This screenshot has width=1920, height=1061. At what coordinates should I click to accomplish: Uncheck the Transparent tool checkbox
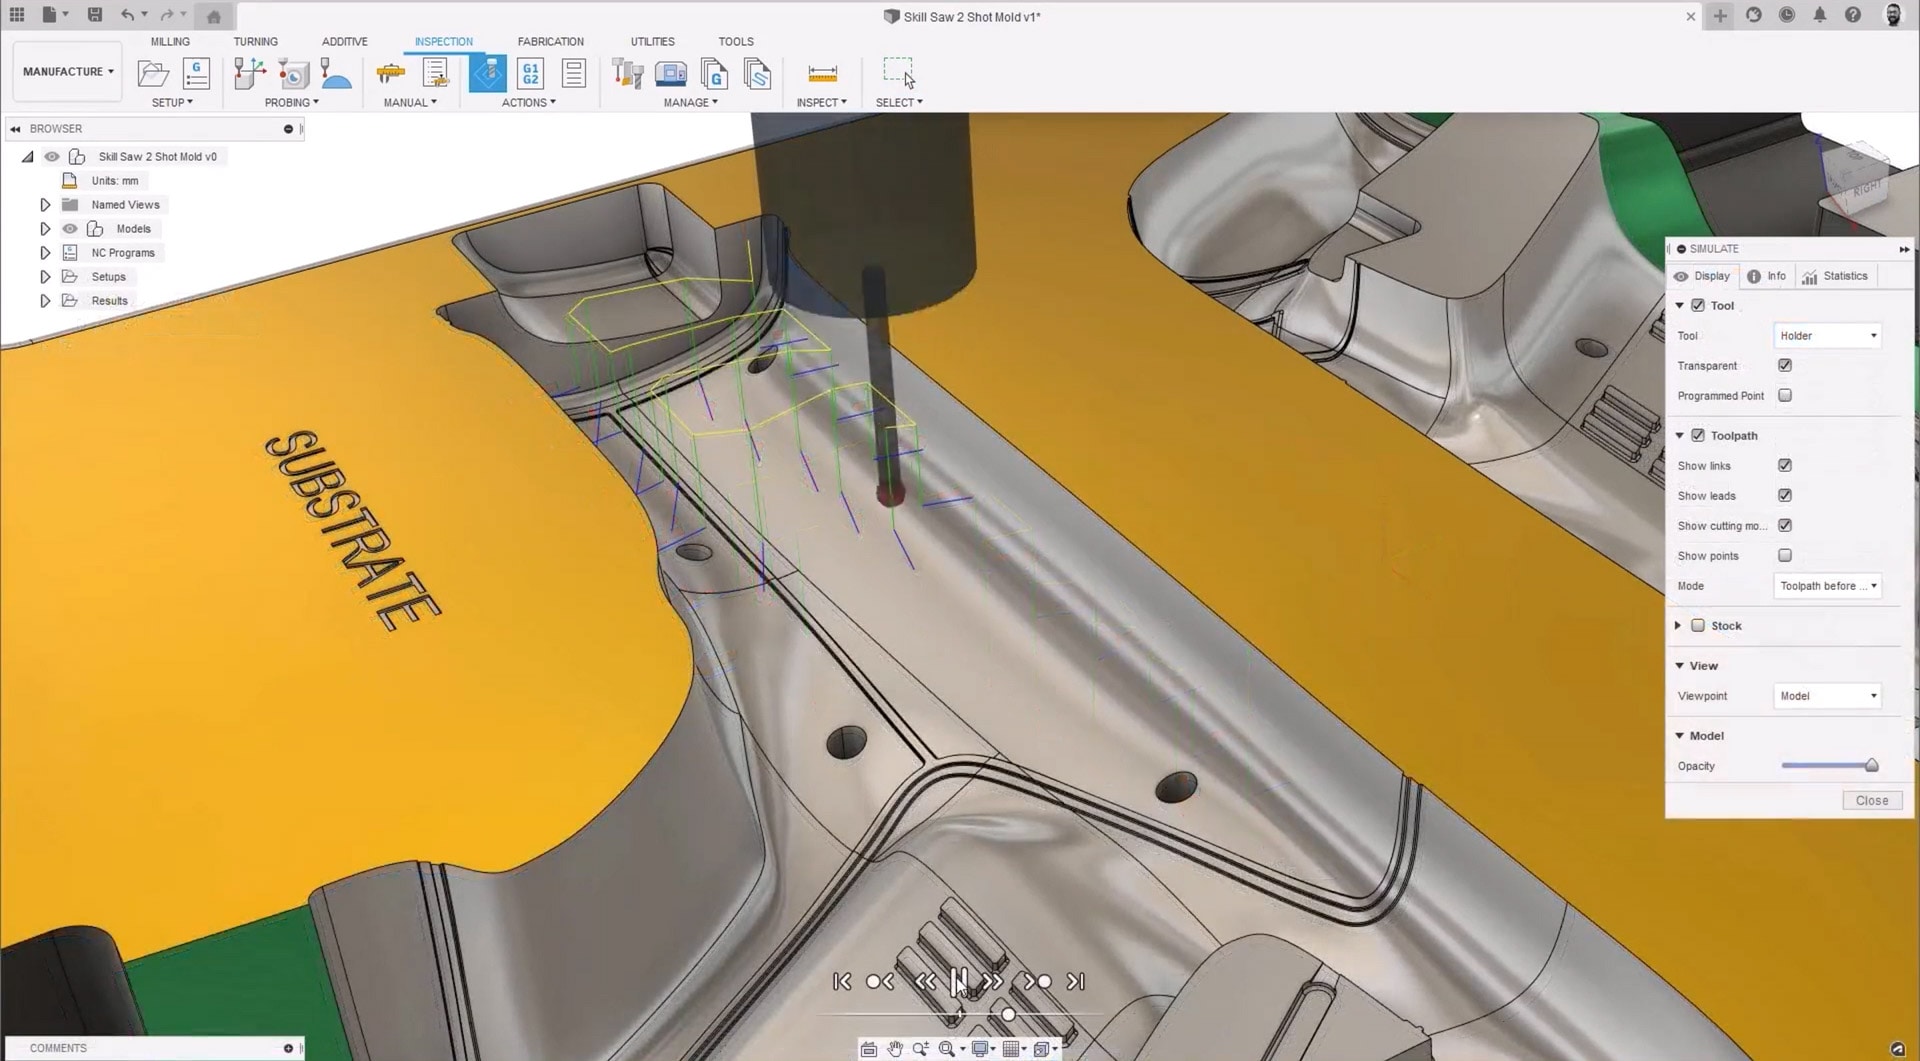tap(1785, 366)
